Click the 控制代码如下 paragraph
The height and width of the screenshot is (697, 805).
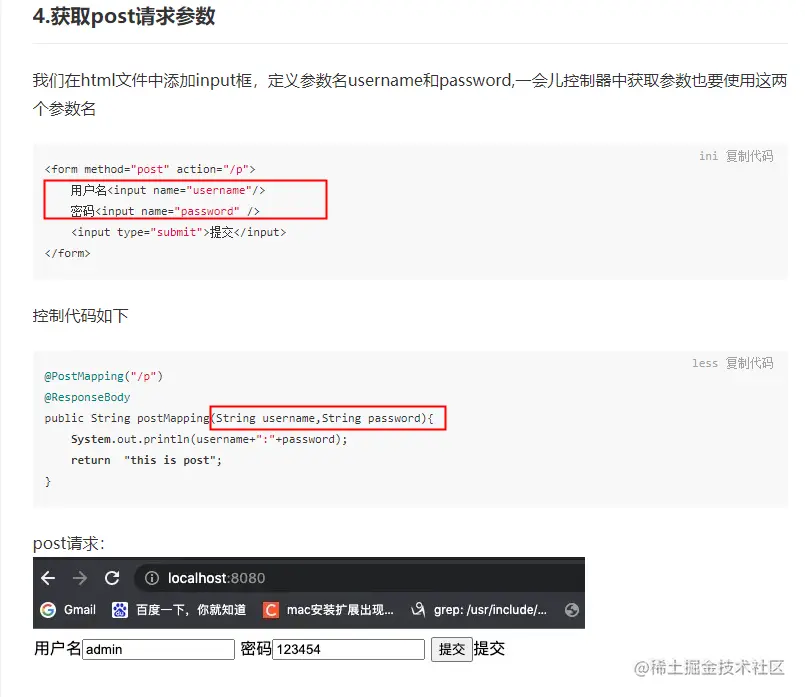[x=80, y=316]
